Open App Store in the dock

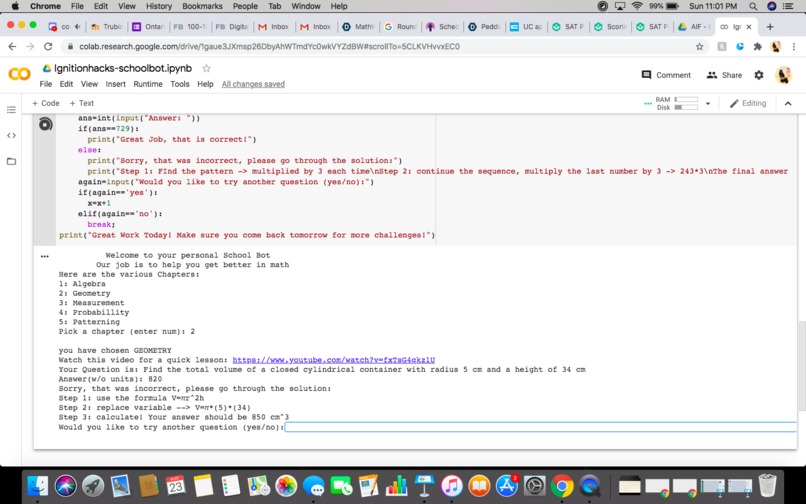pyautogui.click(x=507, y=485)
